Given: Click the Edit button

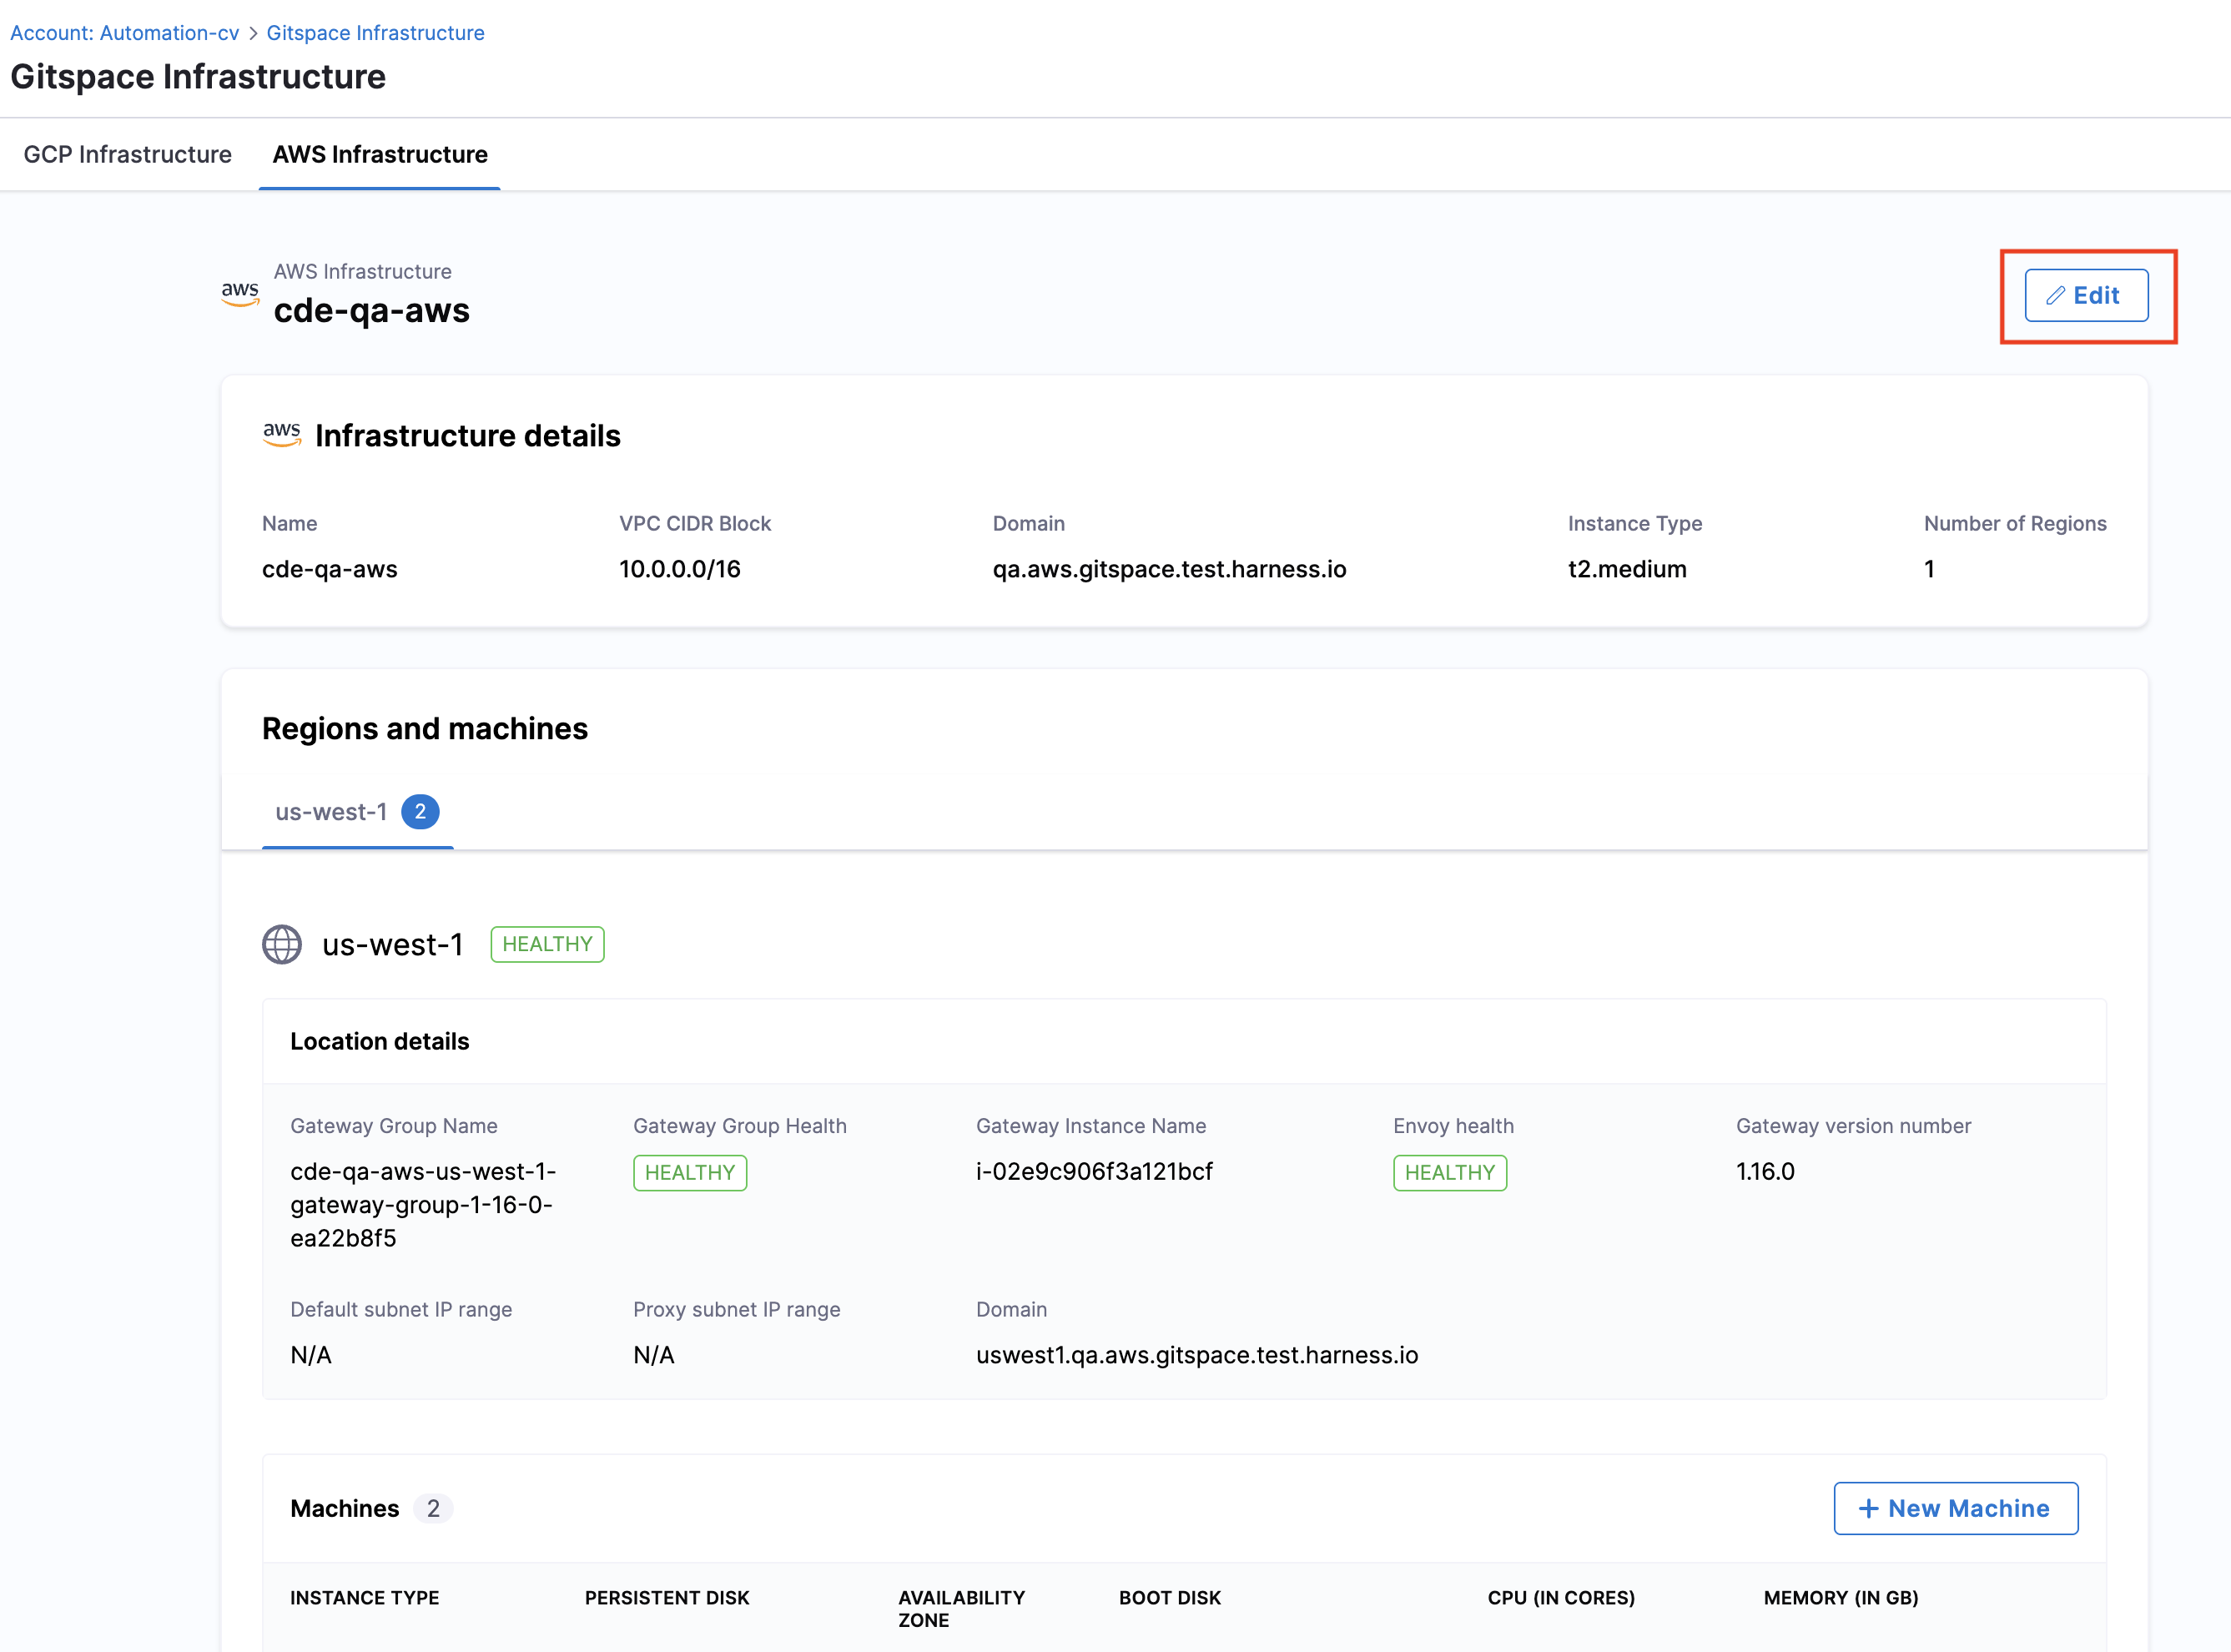Looking at the screenshot, I should 2086,295.
